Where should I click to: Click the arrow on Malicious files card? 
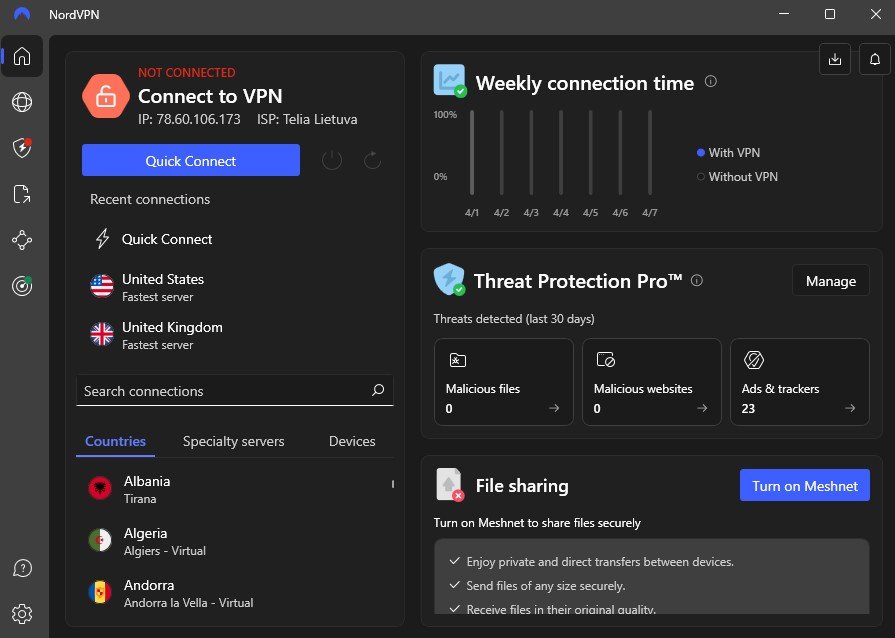click(554, 408)
